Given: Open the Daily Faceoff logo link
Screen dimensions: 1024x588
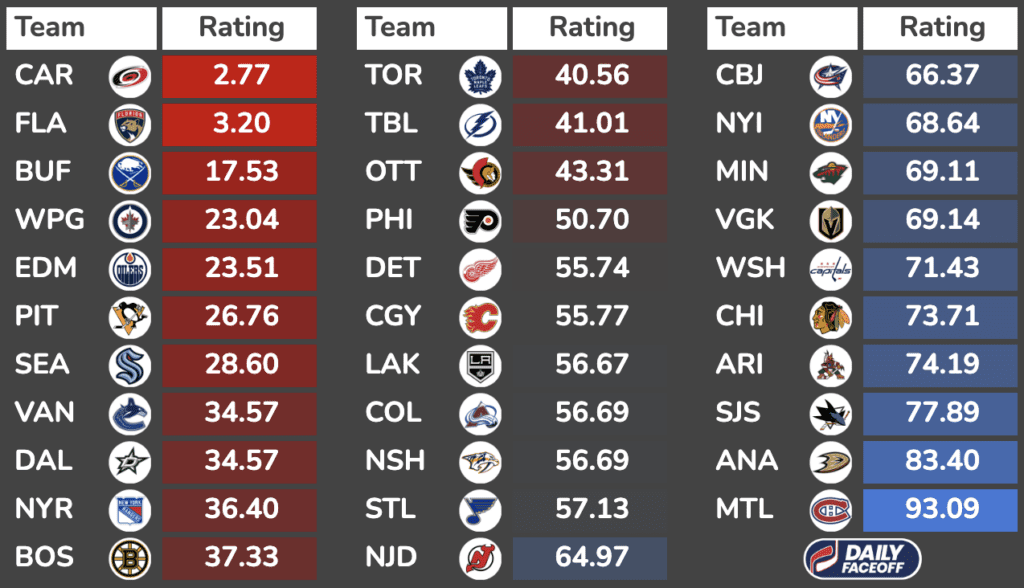Looking at the screenshot, I should point(863,557).
